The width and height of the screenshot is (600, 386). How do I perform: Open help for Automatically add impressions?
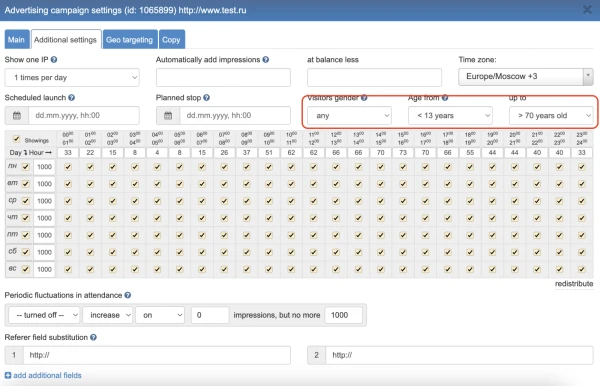click(266, 60)
